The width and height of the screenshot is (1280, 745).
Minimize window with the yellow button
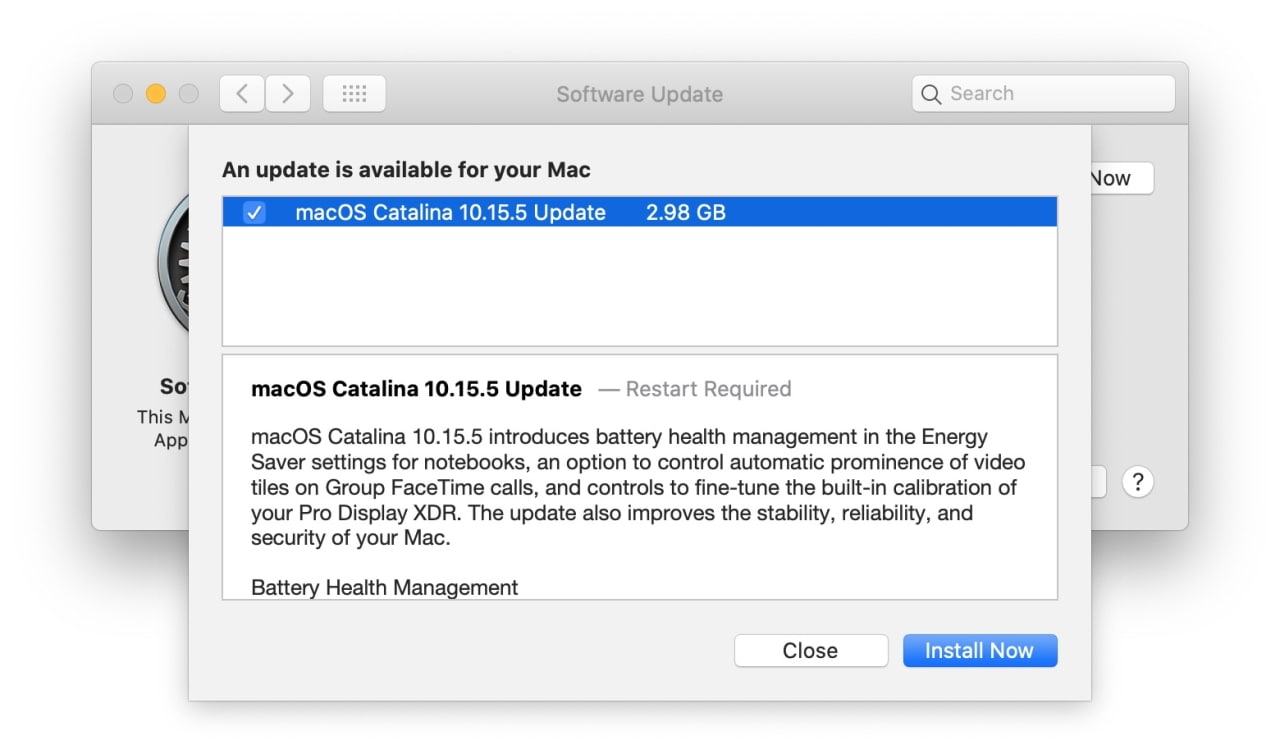(x=155, y=94)
